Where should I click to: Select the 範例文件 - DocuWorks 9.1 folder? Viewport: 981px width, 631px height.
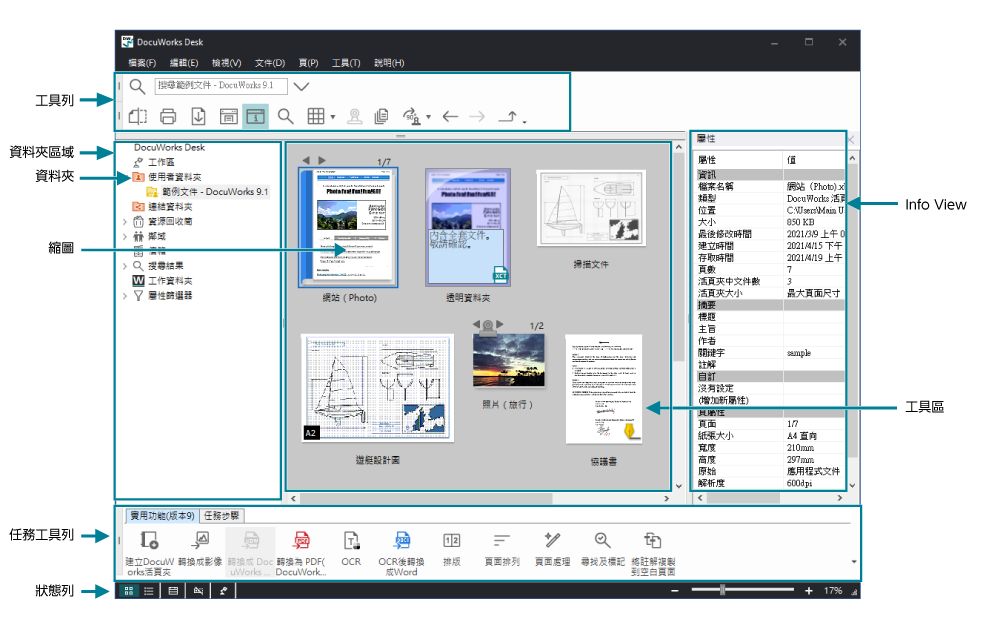[x=215, y=192]
